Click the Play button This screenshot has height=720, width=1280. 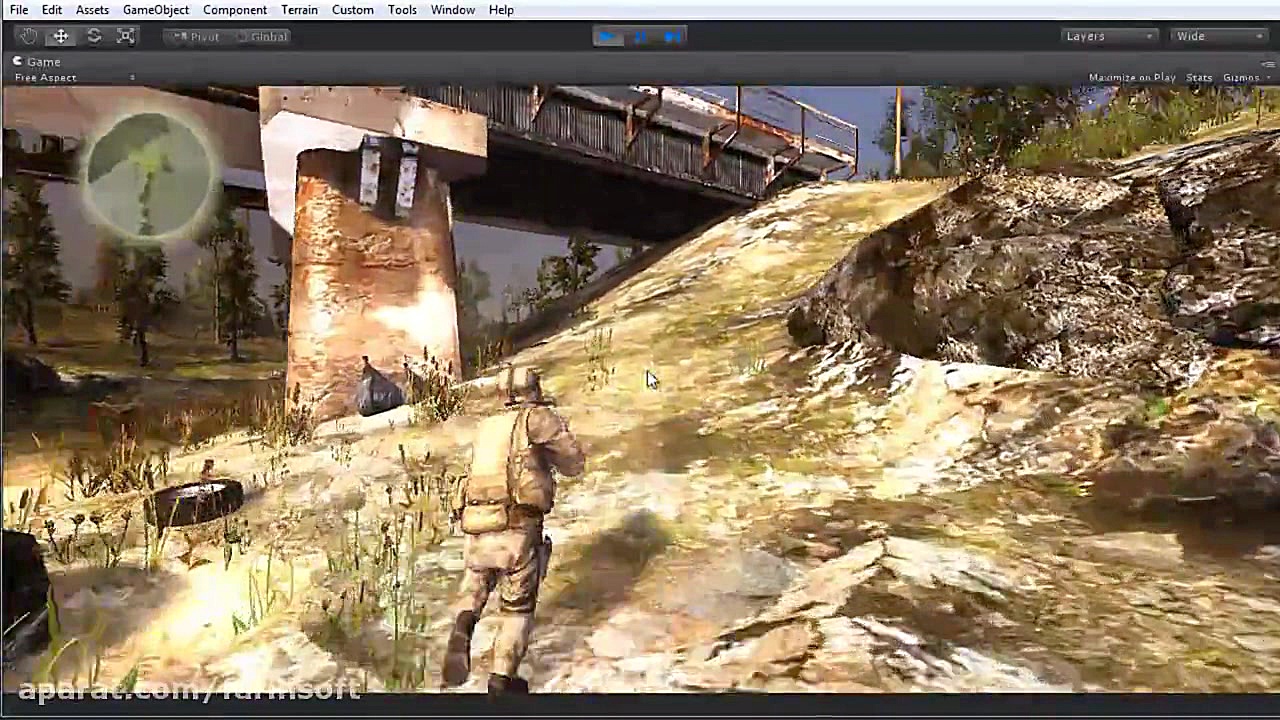pyautogui.click(x=607, y=36)
